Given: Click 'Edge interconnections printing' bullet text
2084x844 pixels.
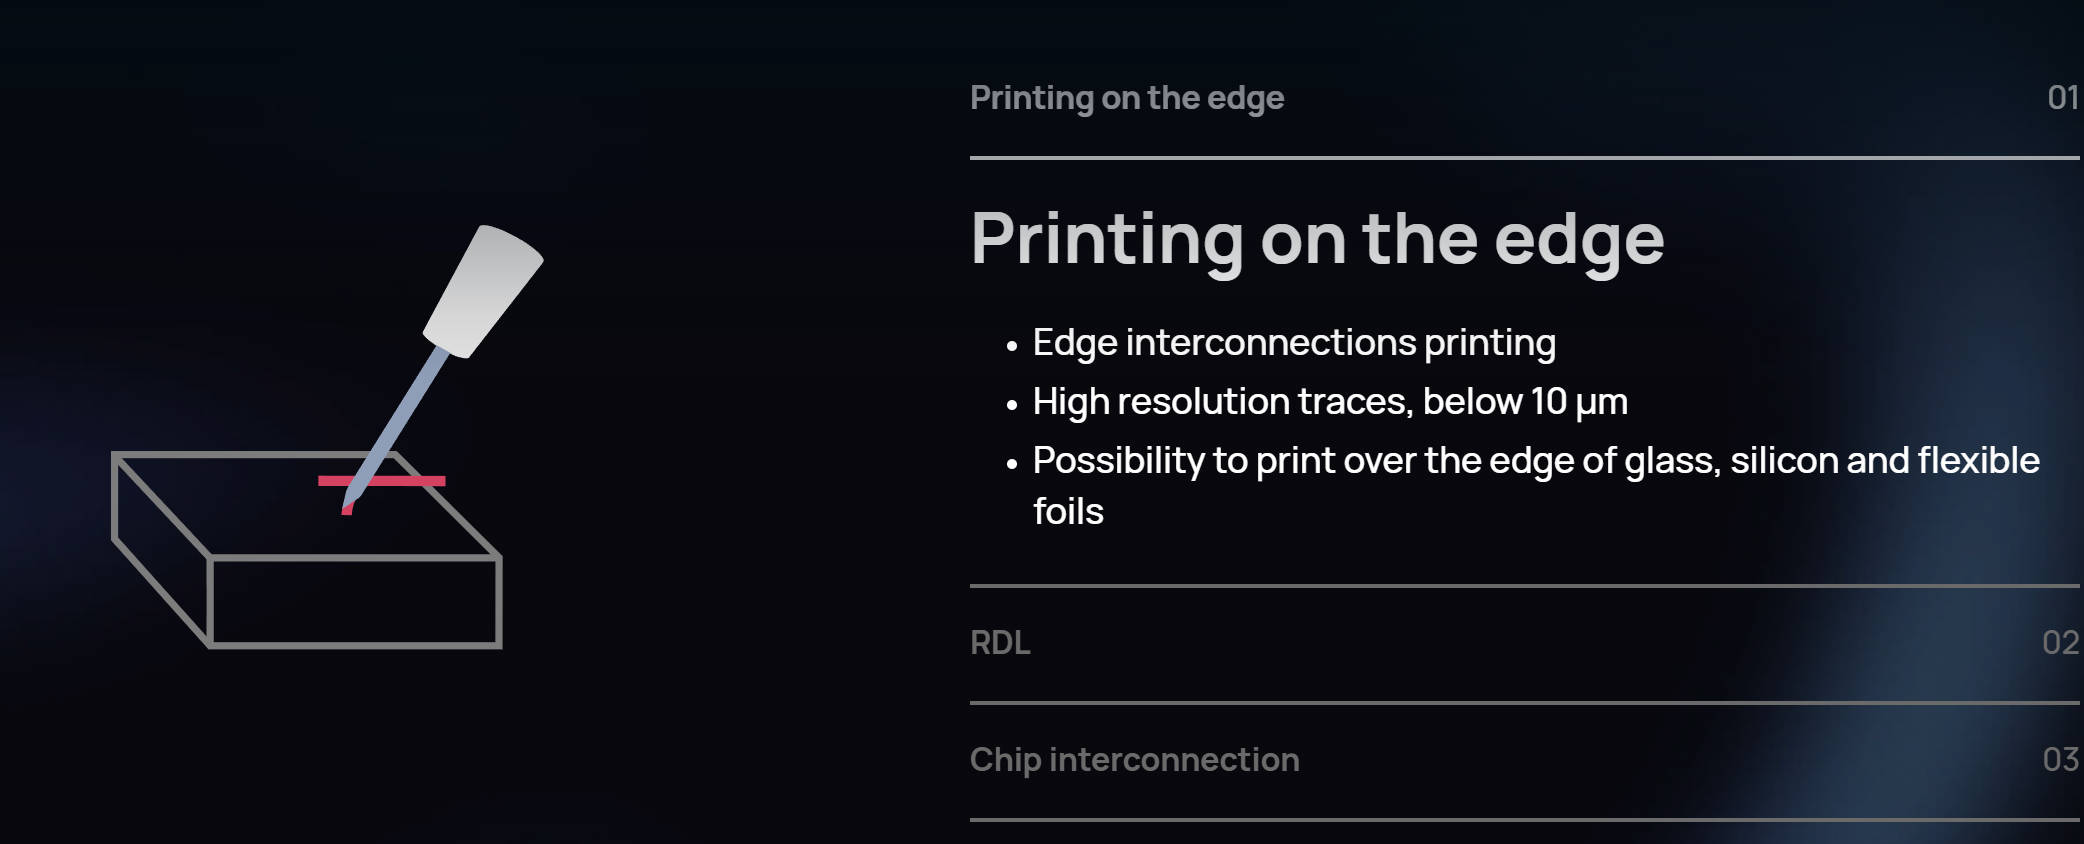Looking at the screenshot, I should (1294, 343).
